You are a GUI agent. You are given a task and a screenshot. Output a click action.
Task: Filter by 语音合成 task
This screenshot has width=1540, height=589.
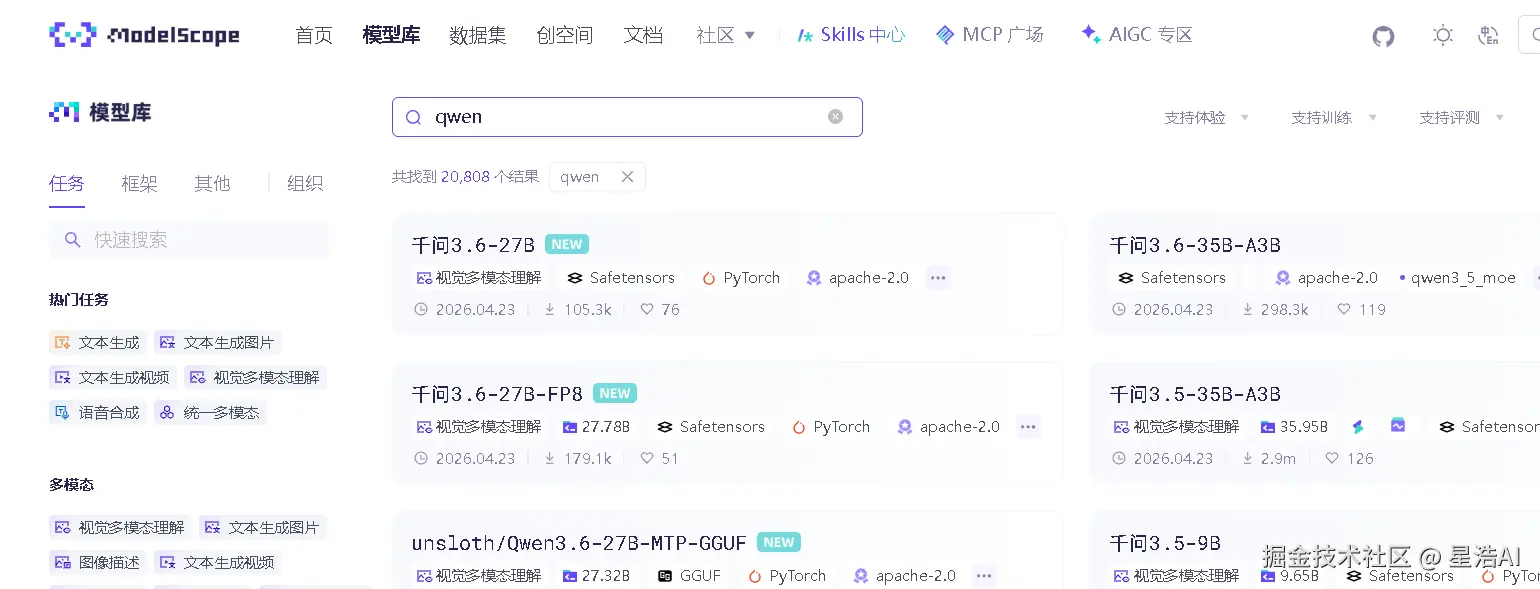[97, 413]
